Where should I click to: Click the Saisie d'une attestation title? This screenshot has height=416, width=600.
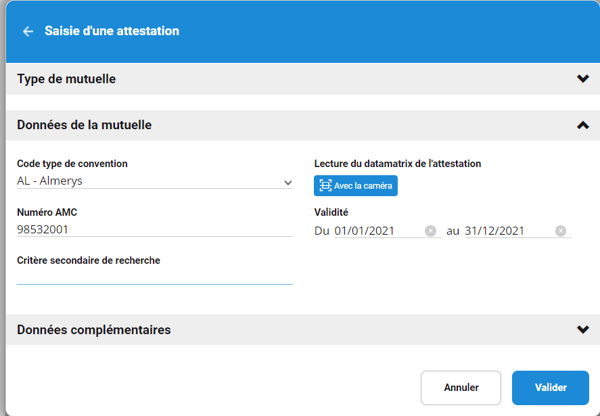[112, 31]
